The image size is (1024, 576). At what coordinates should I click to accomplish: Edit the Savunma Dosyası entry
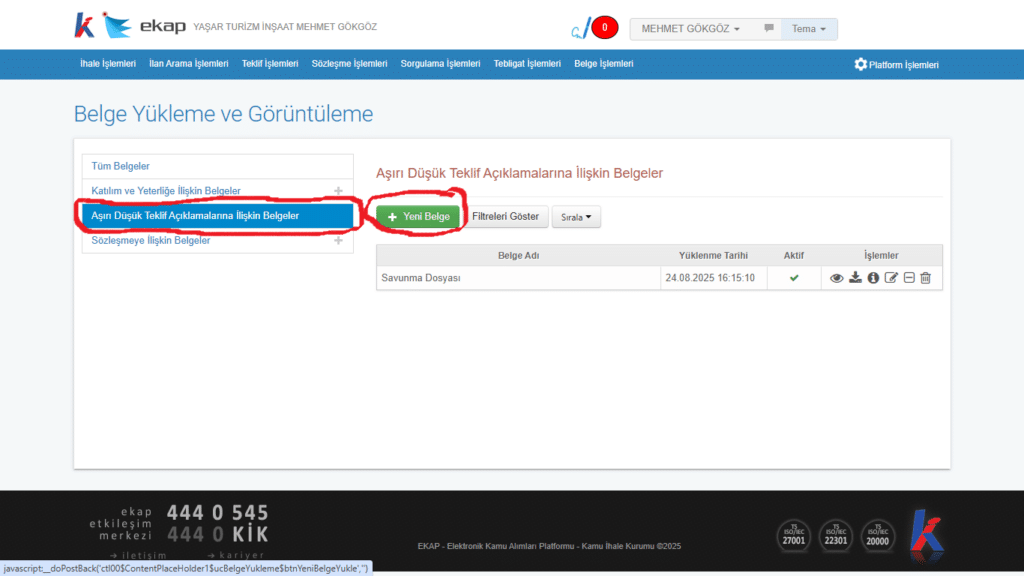point(890,278)
